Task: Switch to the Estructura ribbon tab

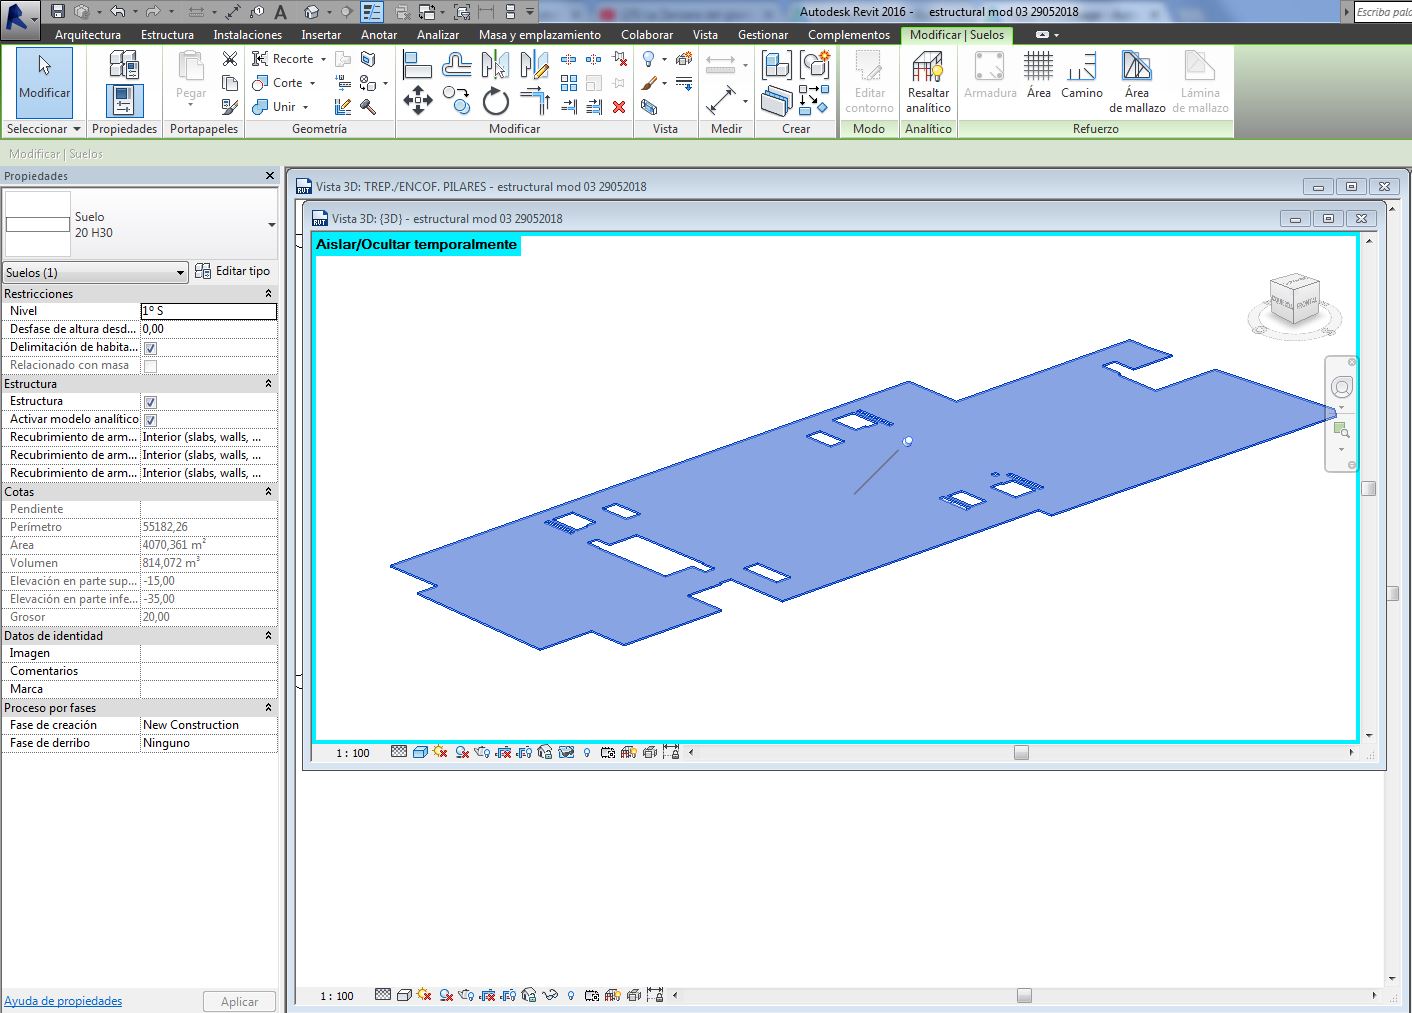Action: [167, 33]
